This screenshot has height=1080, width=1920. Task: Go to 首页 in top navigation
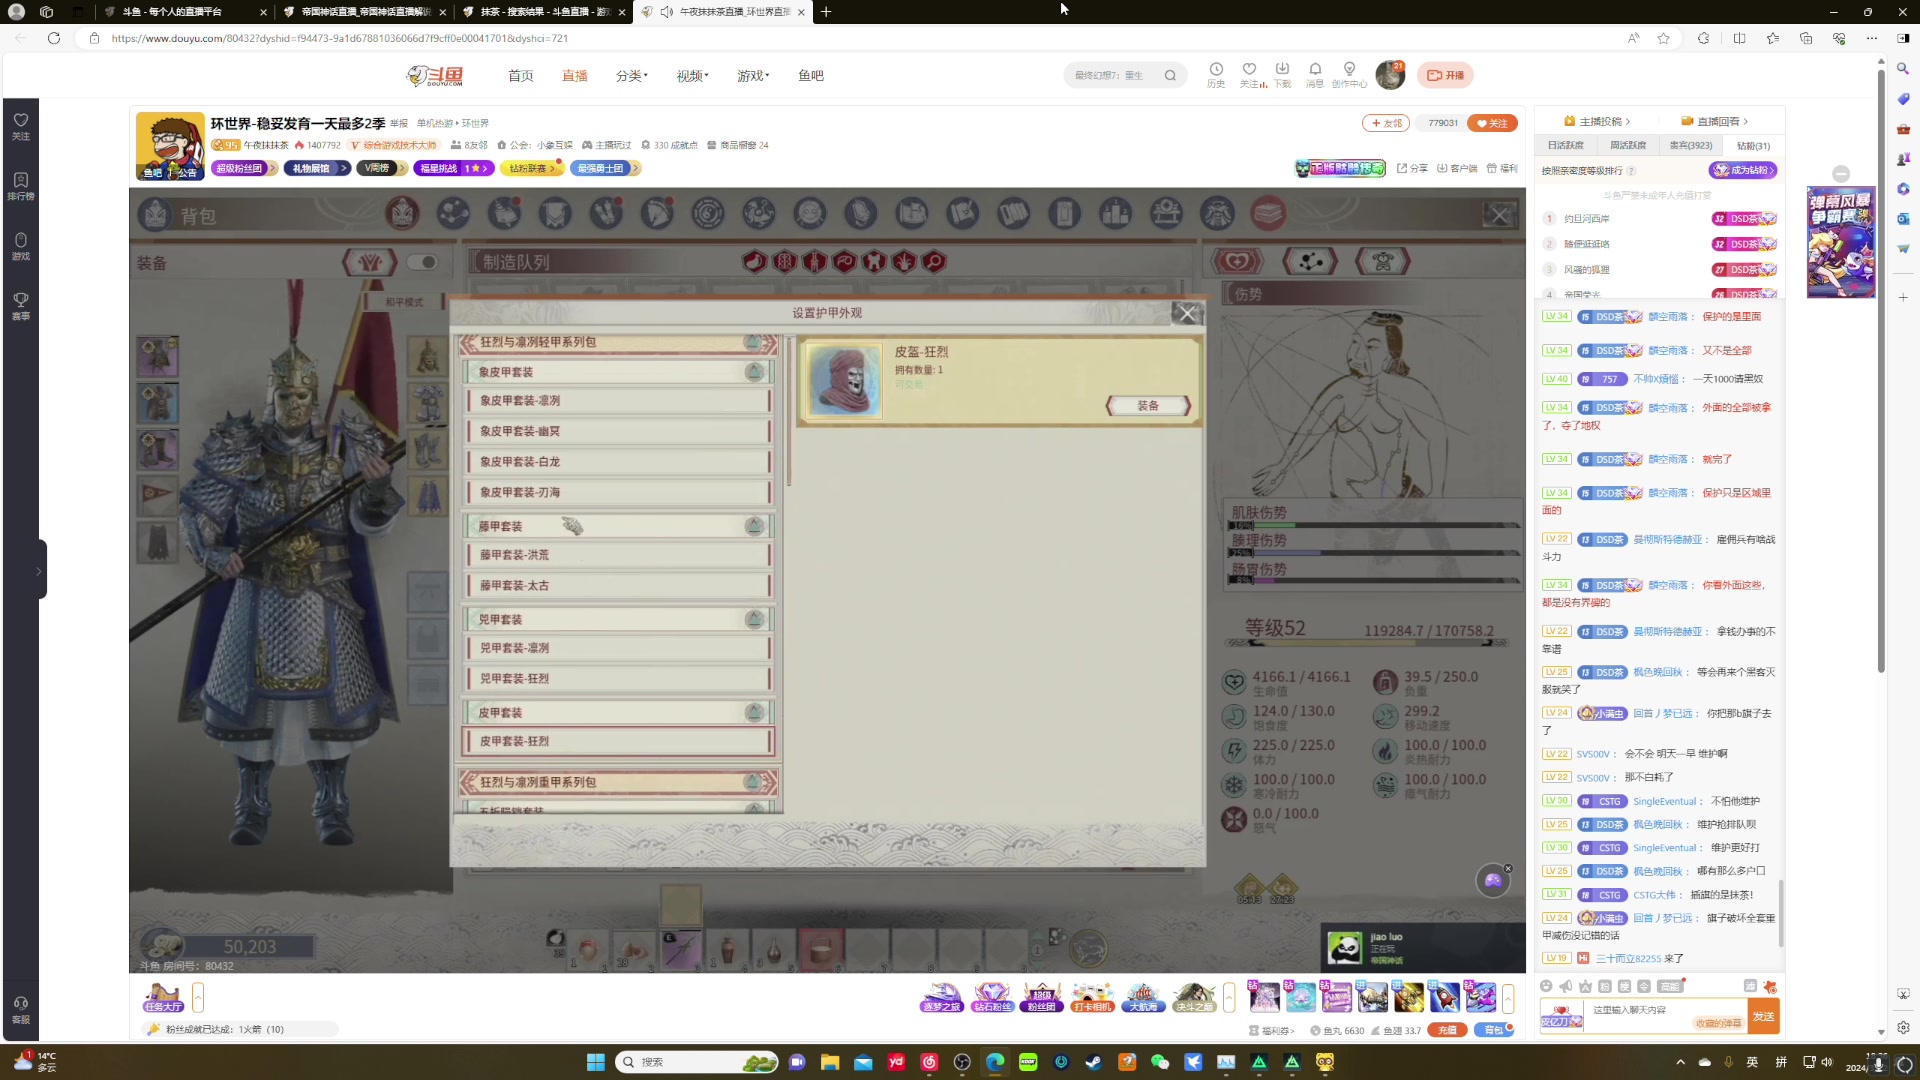[520, 76]
